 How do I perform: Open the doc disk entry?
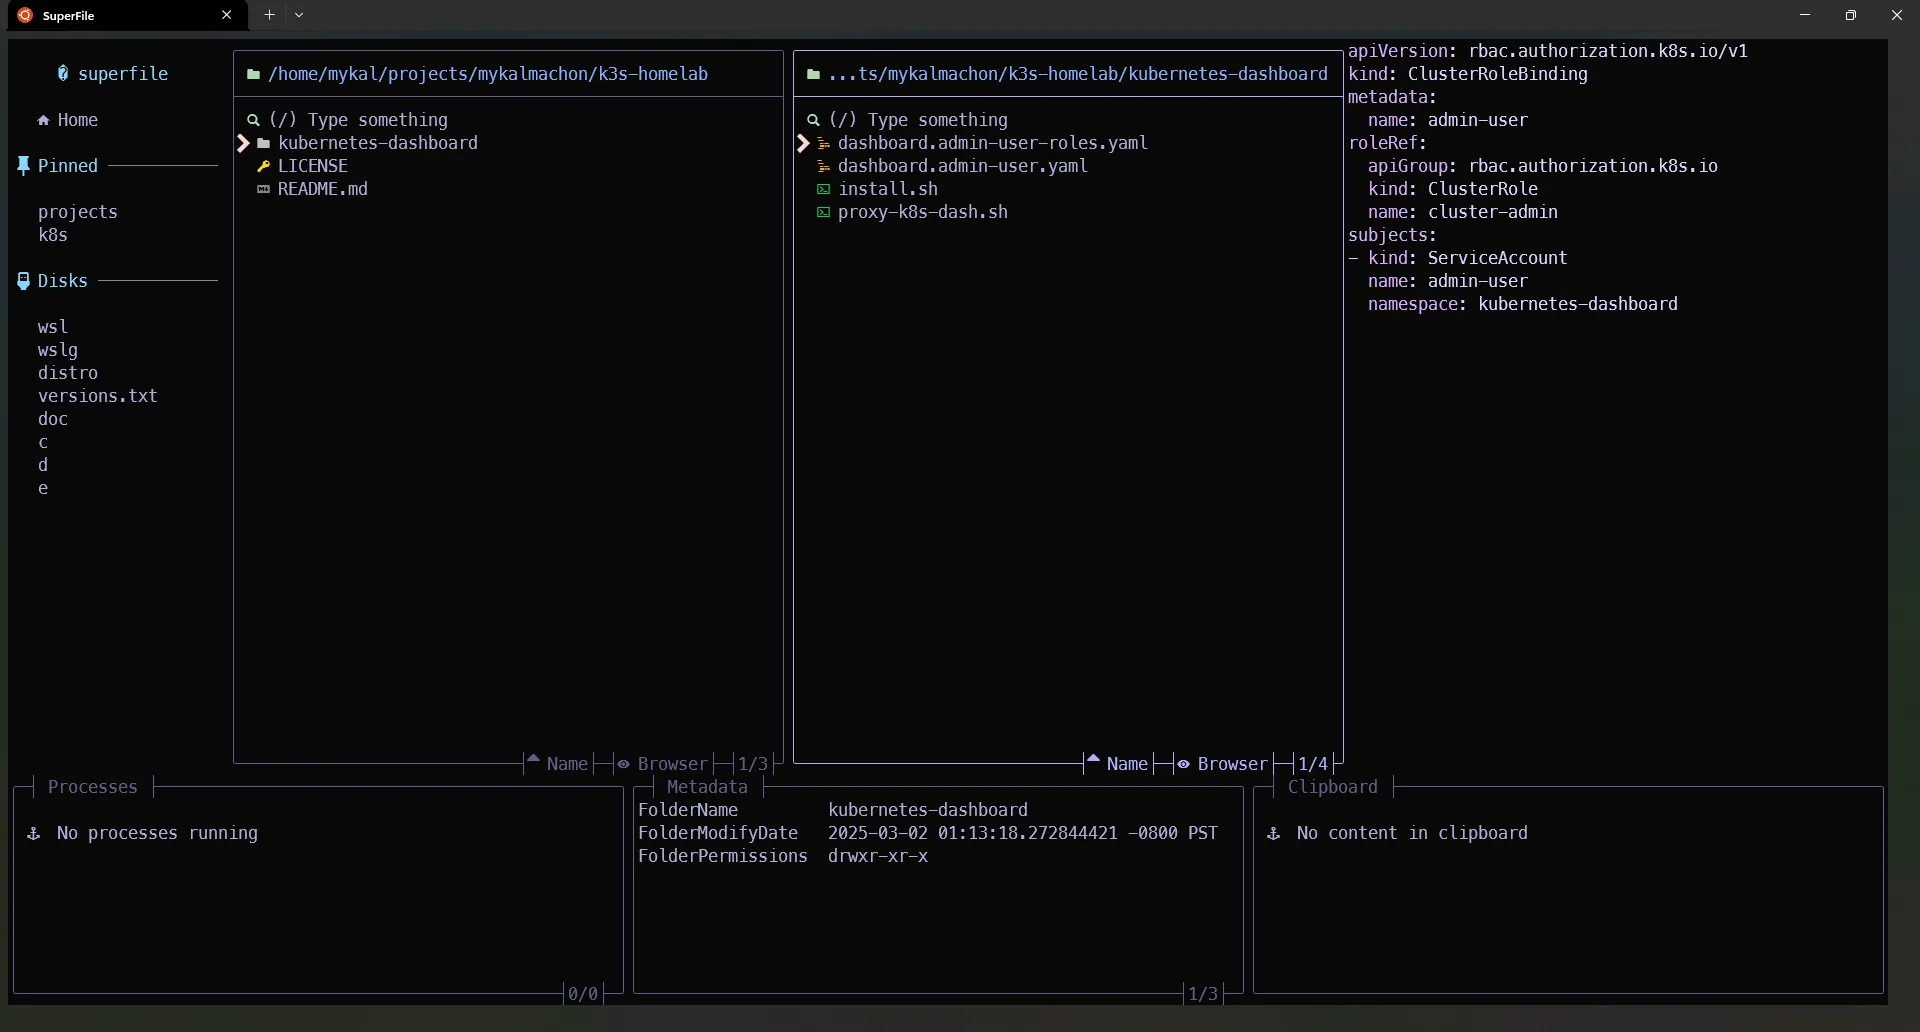53,419
